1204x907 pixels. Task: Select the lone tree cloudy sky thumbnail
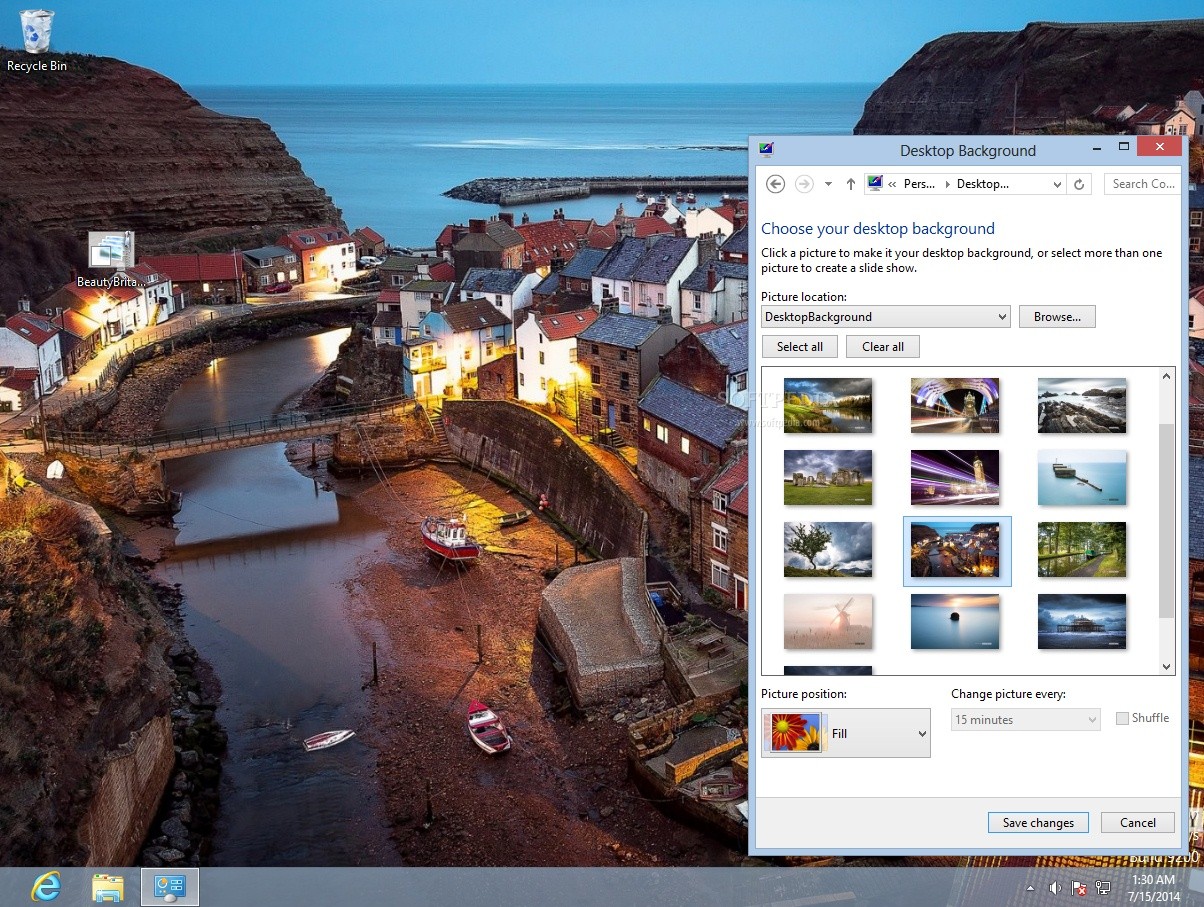coord(828,549)
